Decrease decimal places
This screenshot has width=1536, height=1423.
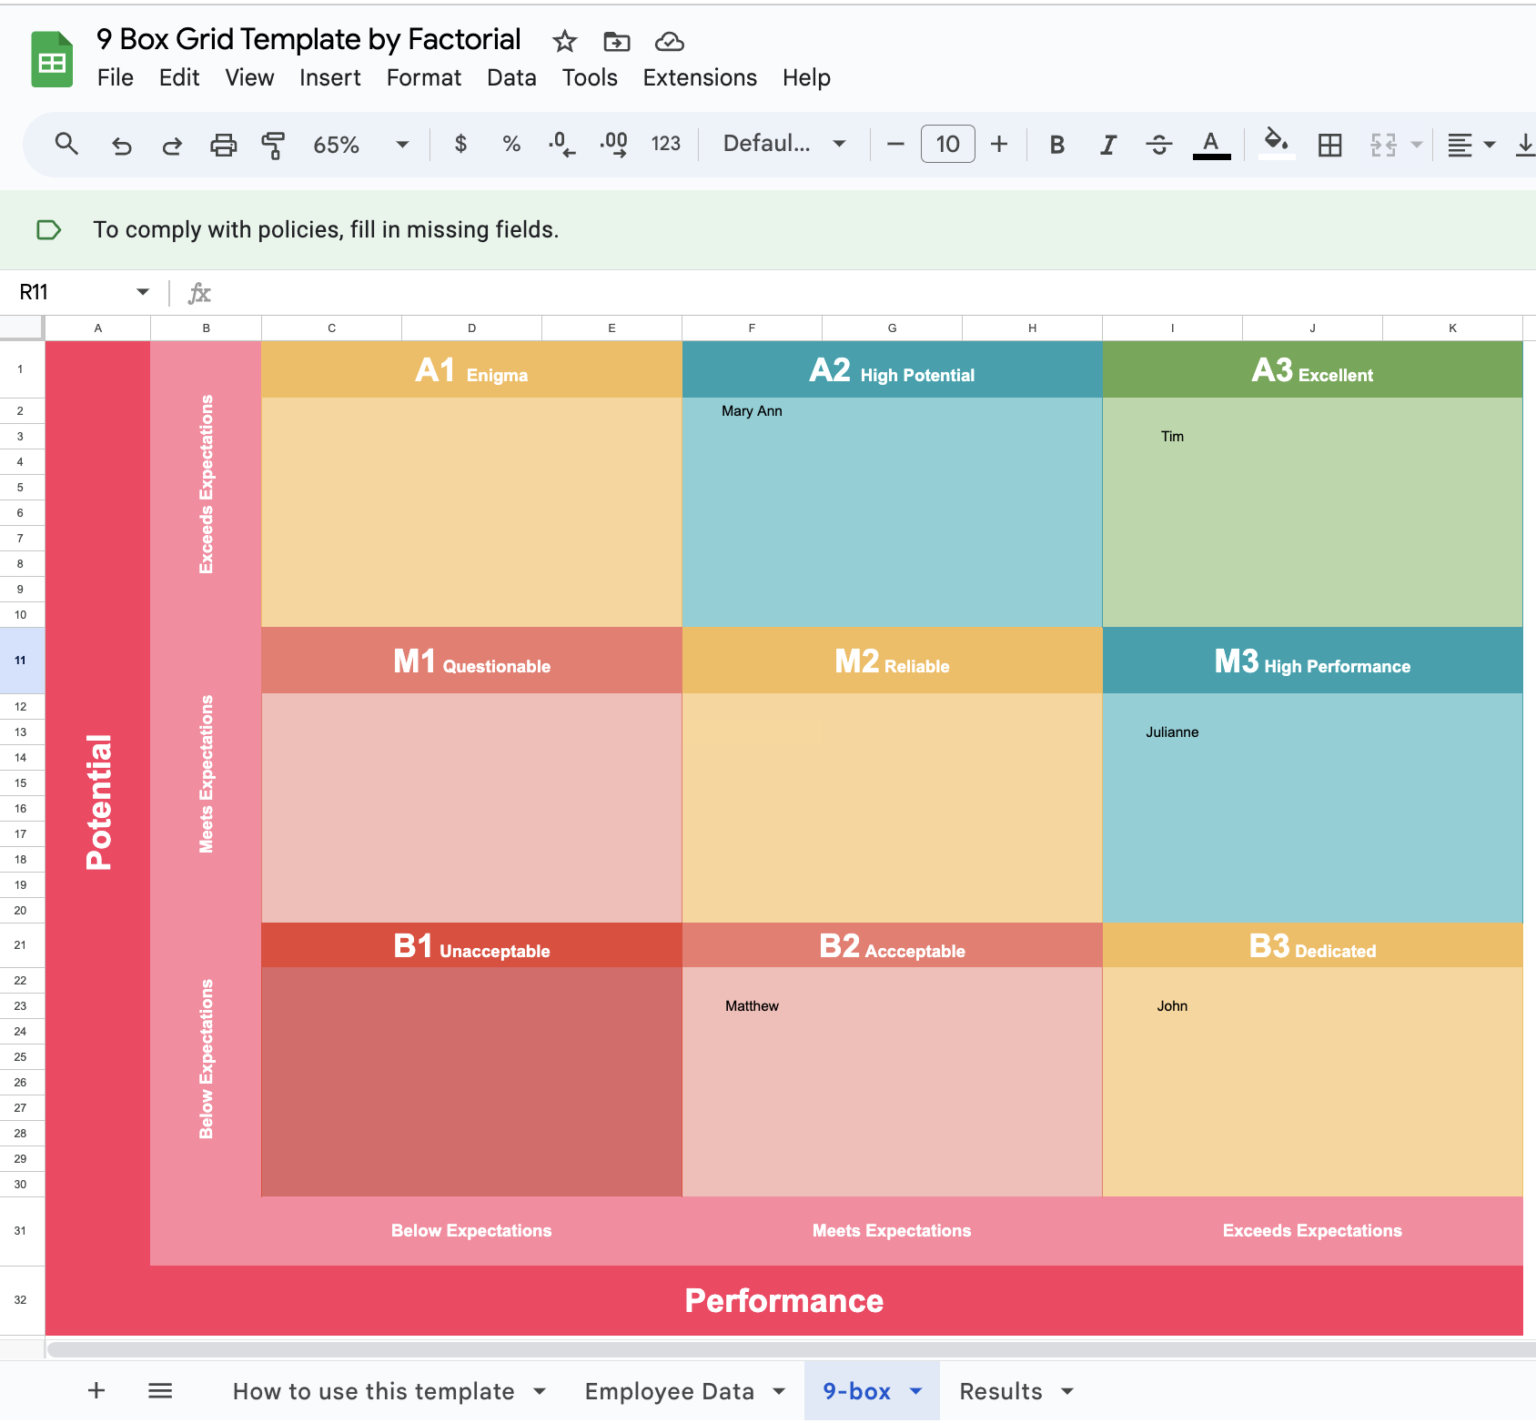[x=561, y=144]
